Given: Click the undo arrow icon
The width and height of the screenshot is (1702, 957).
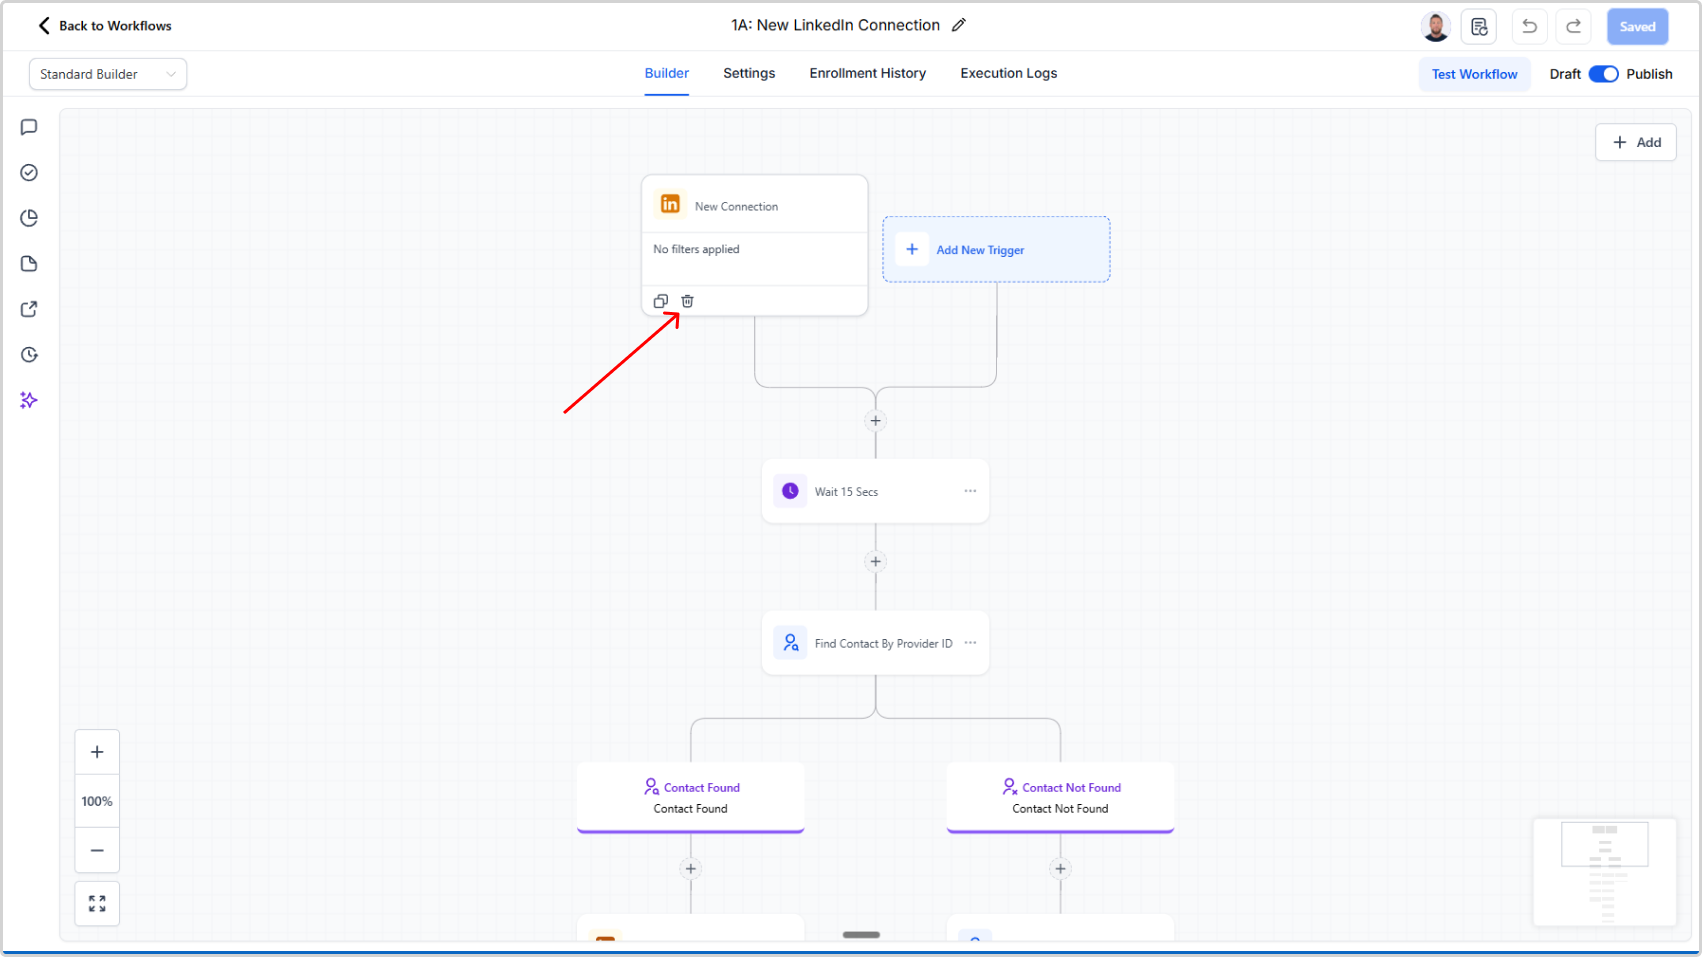Looking at the screenshot, I should pyautogui.click(x=1529, y=27).
